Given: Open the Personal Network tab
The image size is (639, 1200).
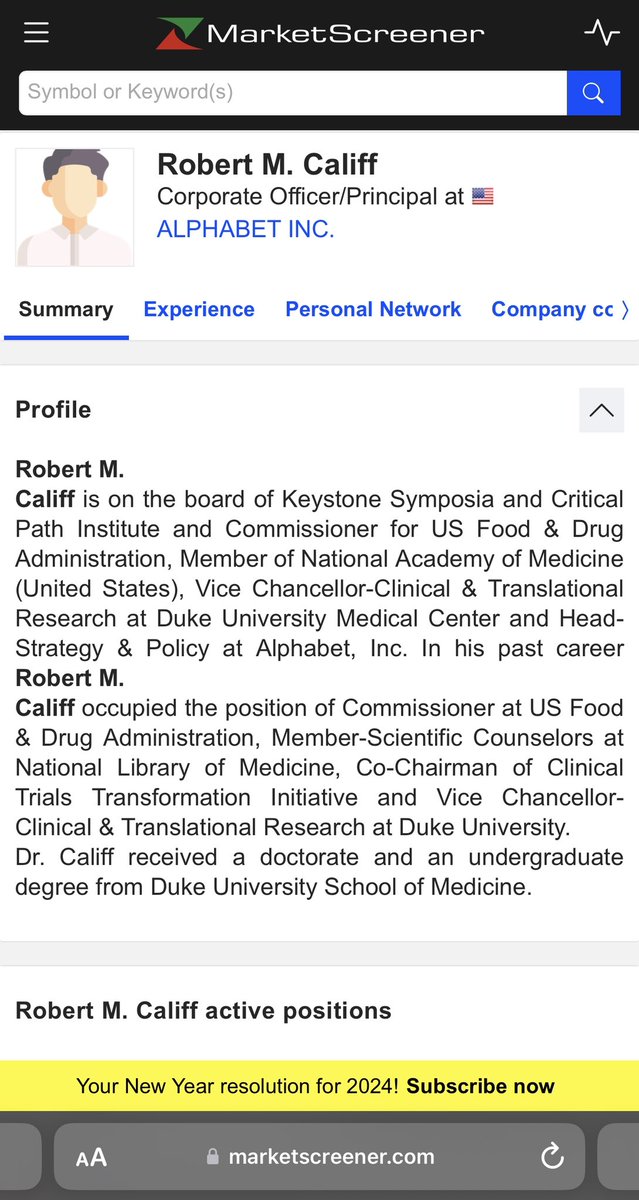Looking at the screenshot, I should click(373, 310).
